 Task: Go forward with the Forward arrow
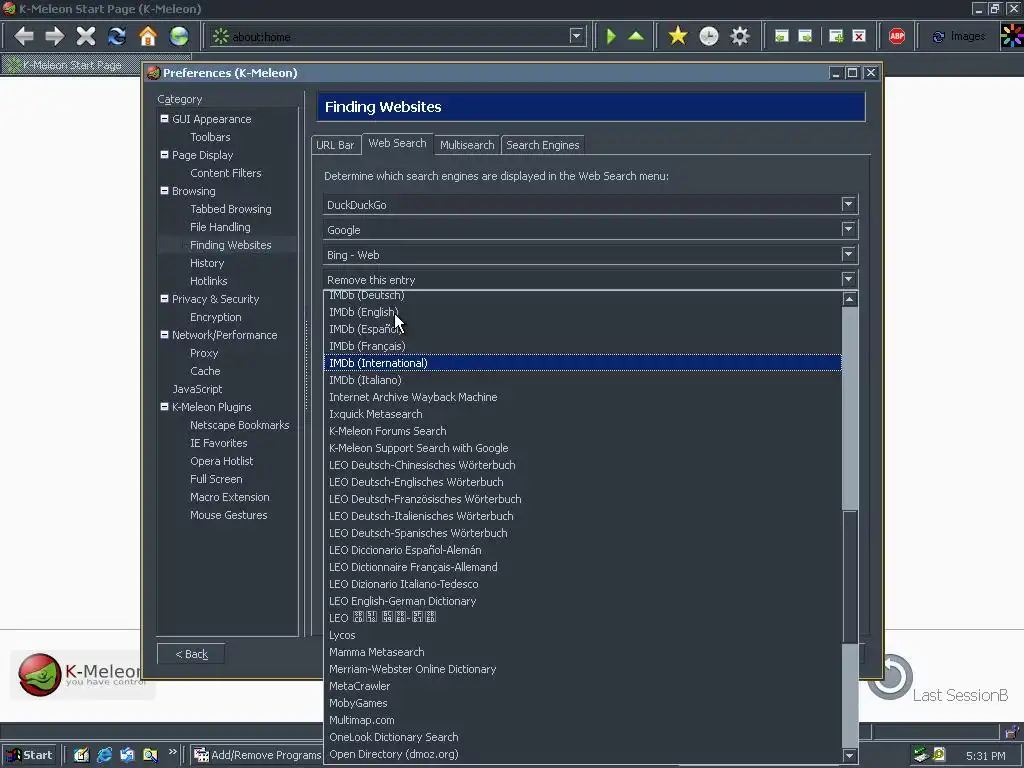coord(55,36)
